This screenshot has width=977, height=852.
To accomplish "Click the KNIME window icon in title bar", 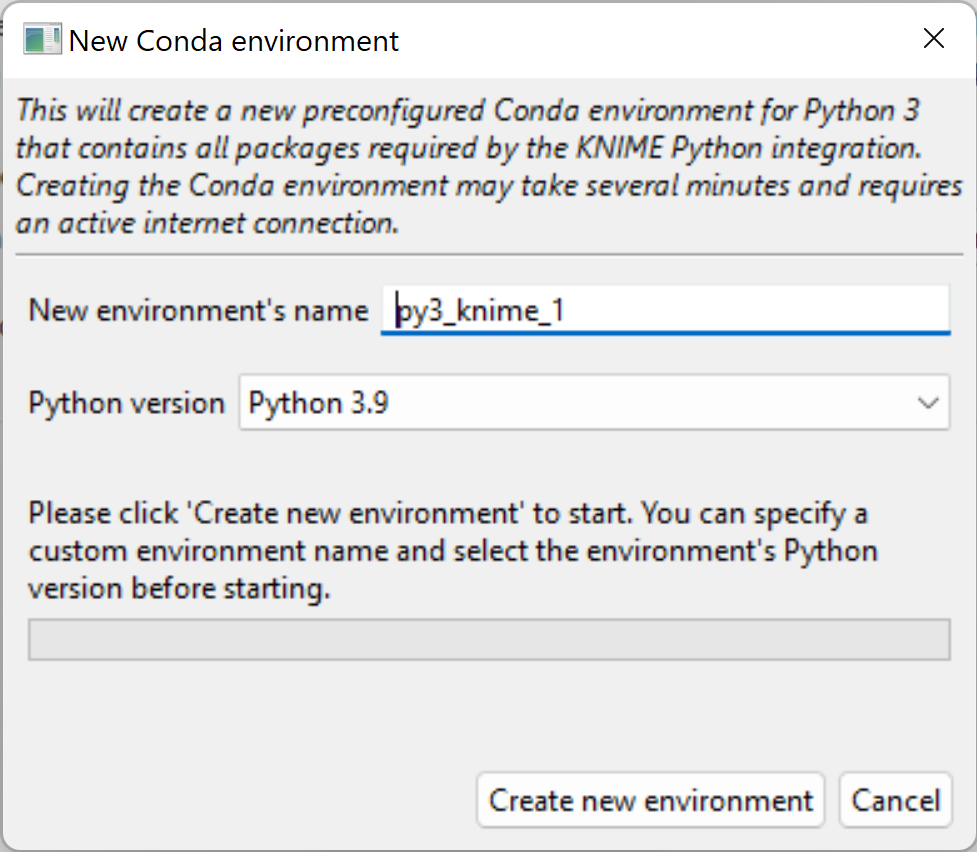I will [42, 39].
